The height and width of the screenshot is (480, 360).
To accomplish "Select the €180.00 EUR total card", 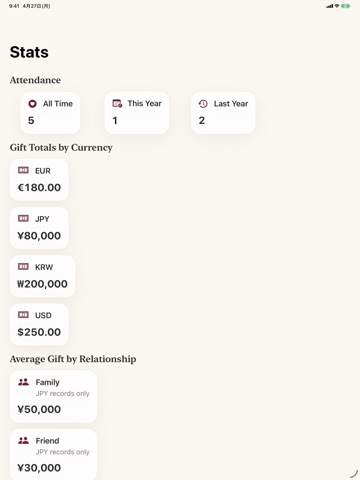I will (39, 180).
